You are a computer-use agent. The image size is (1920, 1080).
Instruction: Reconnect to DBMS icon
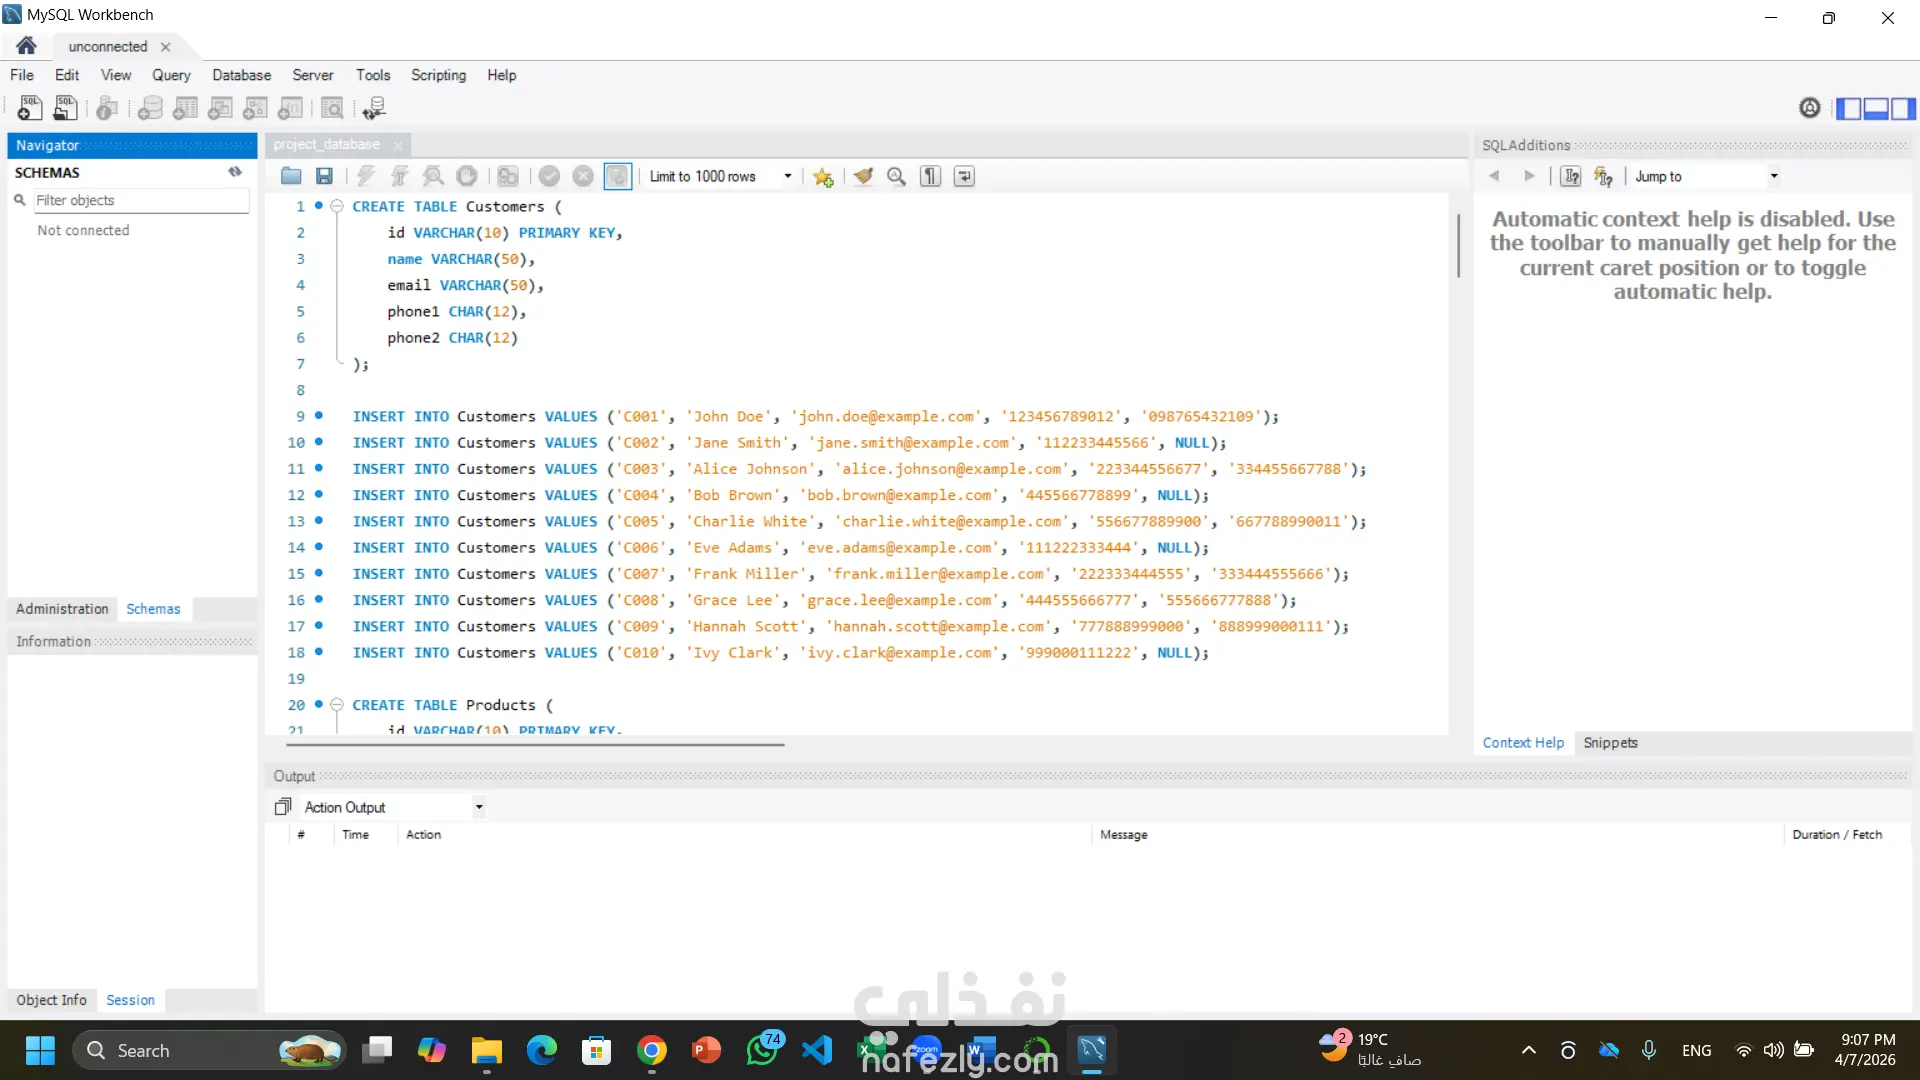374,108
